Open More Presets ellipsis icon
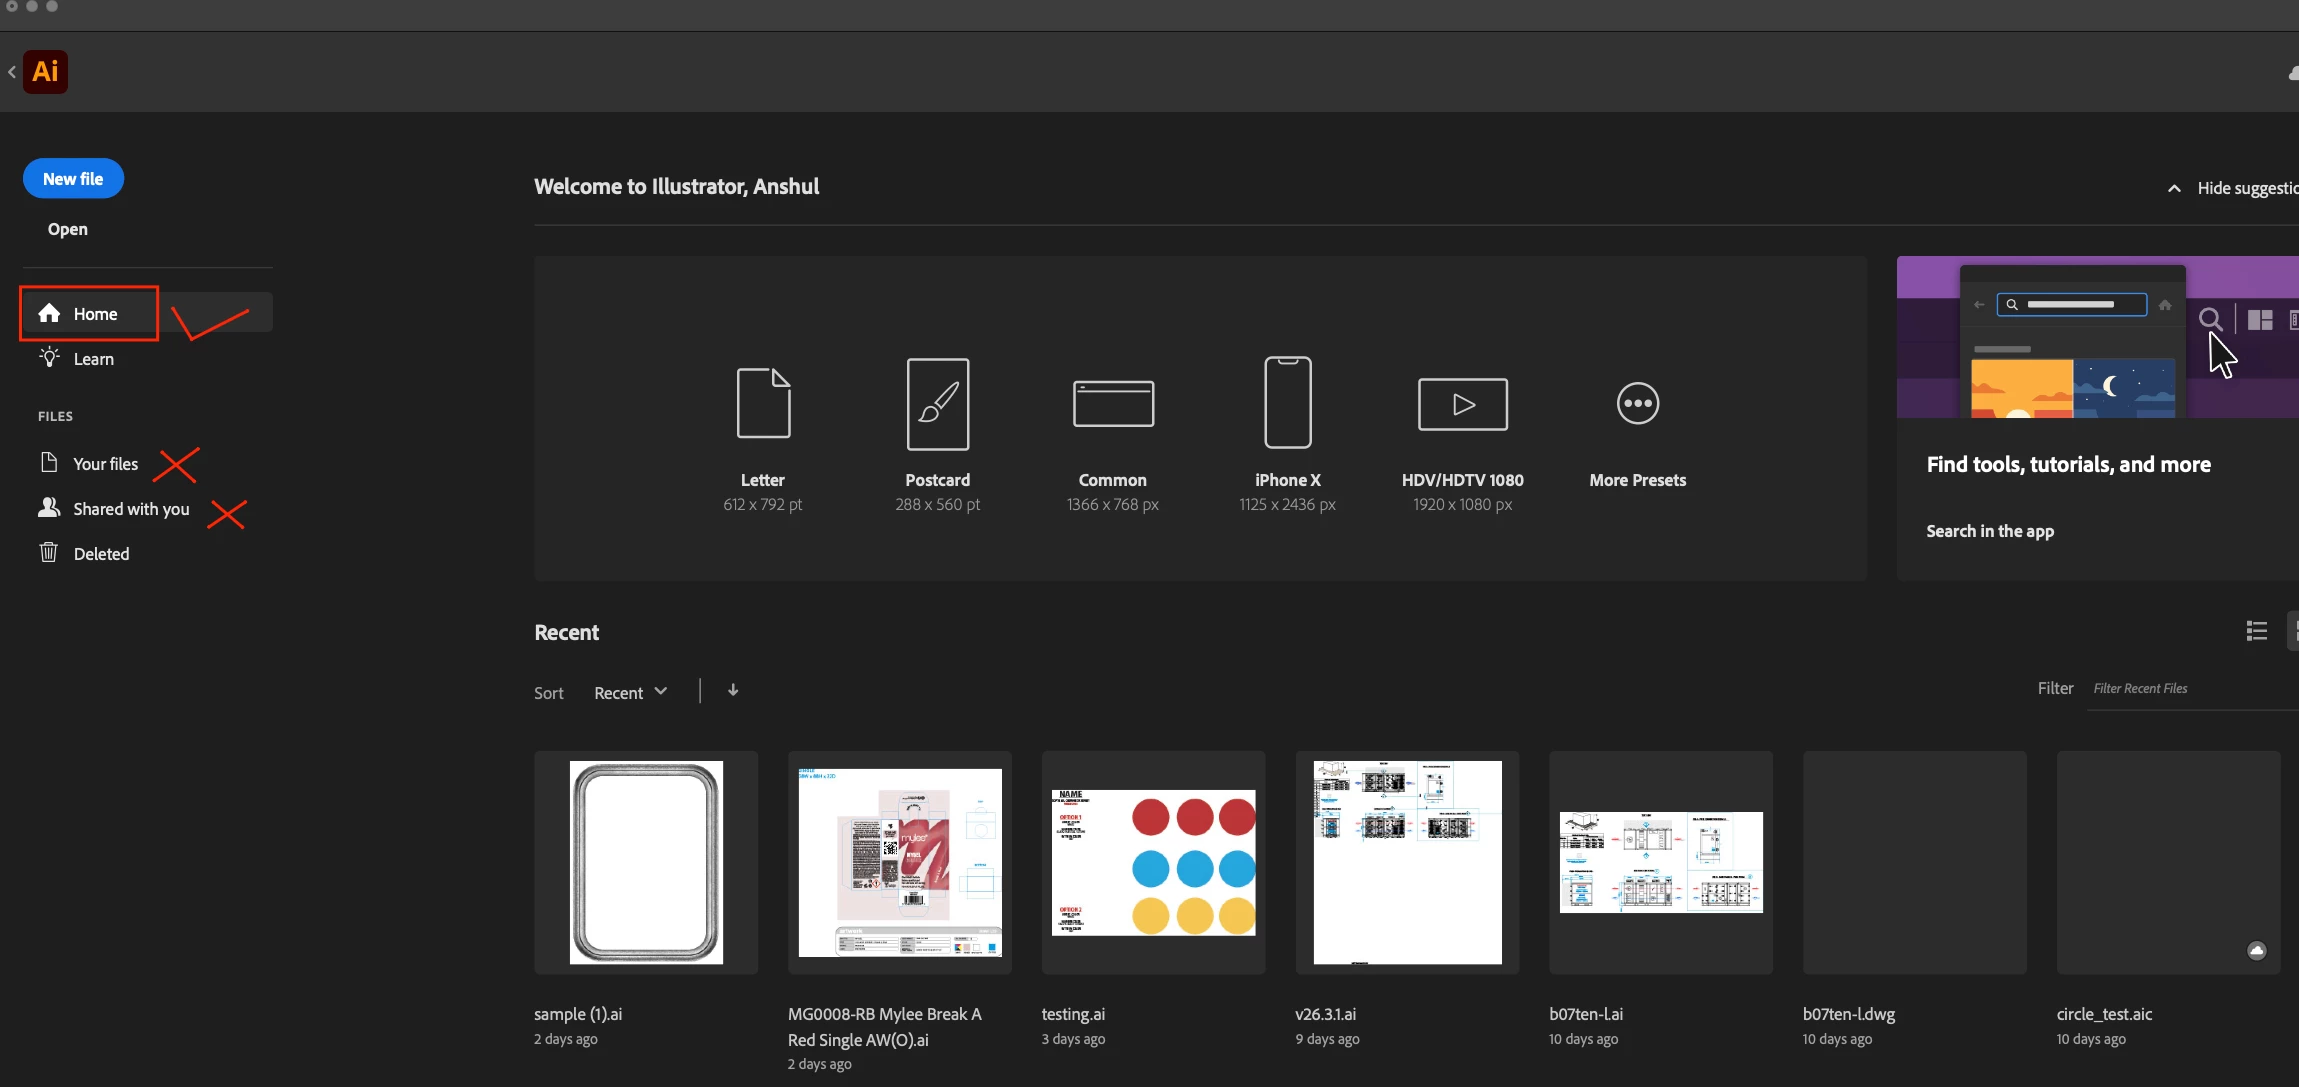This screenshot has width=2299, height=1087. (1637, 403)
